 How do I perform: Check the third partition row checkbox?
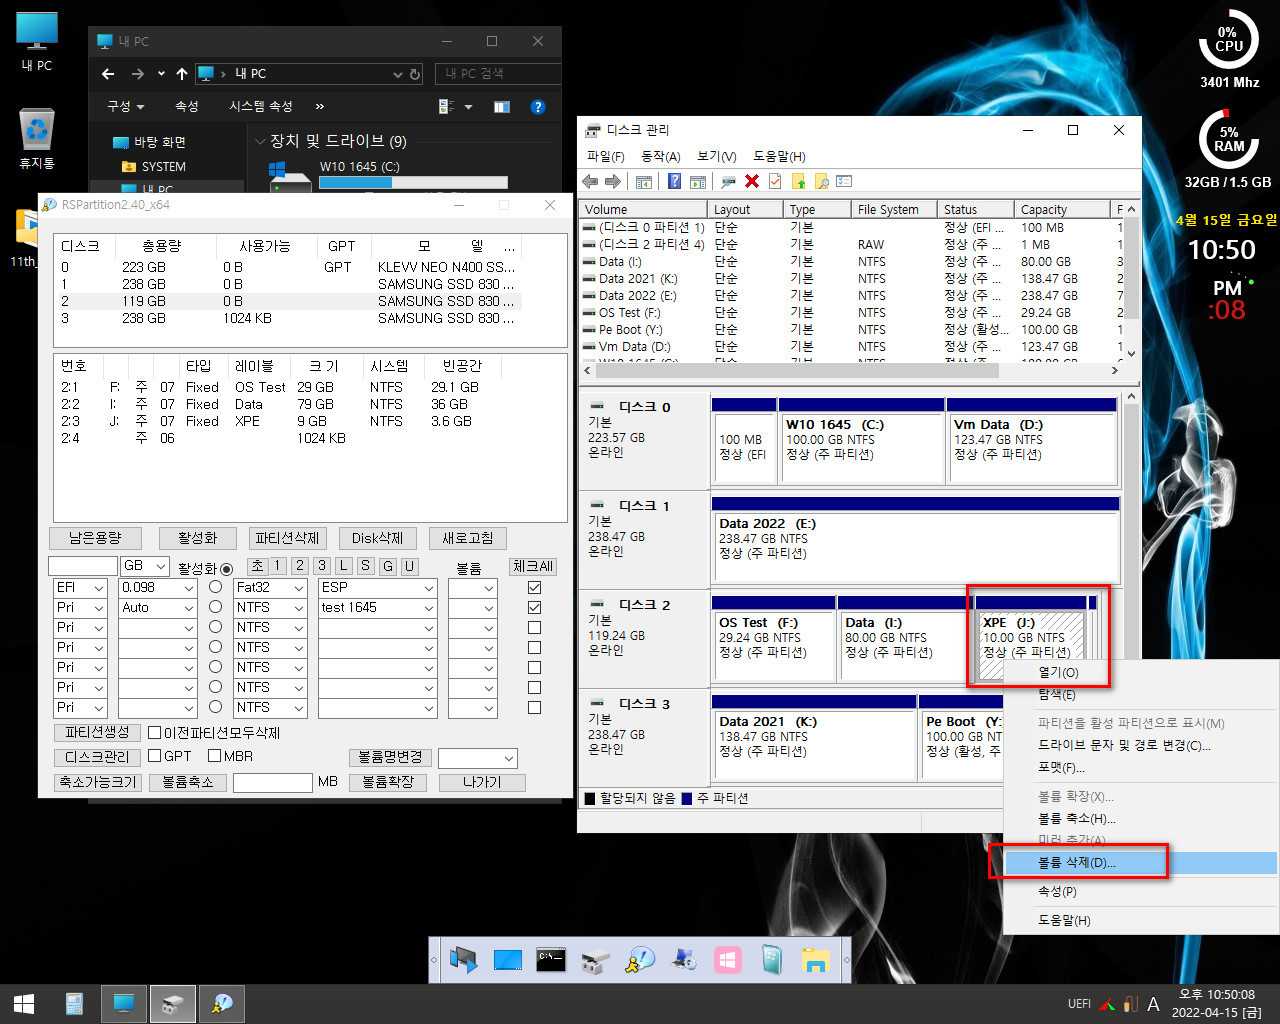tap(534, 627)
